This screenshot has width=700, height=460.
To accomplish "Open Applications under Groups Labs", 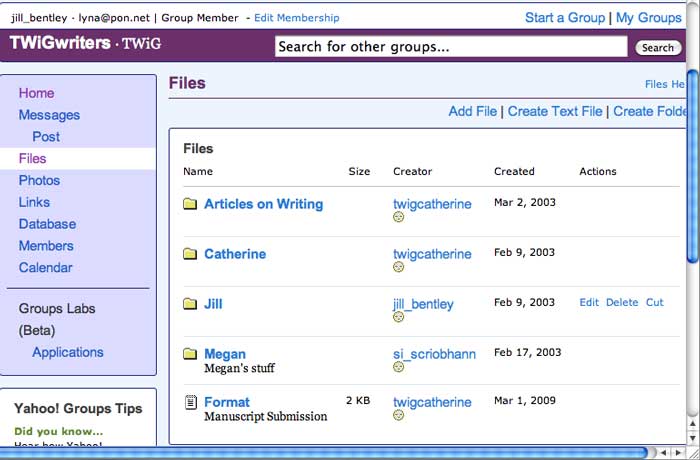I will coord(68,352).
